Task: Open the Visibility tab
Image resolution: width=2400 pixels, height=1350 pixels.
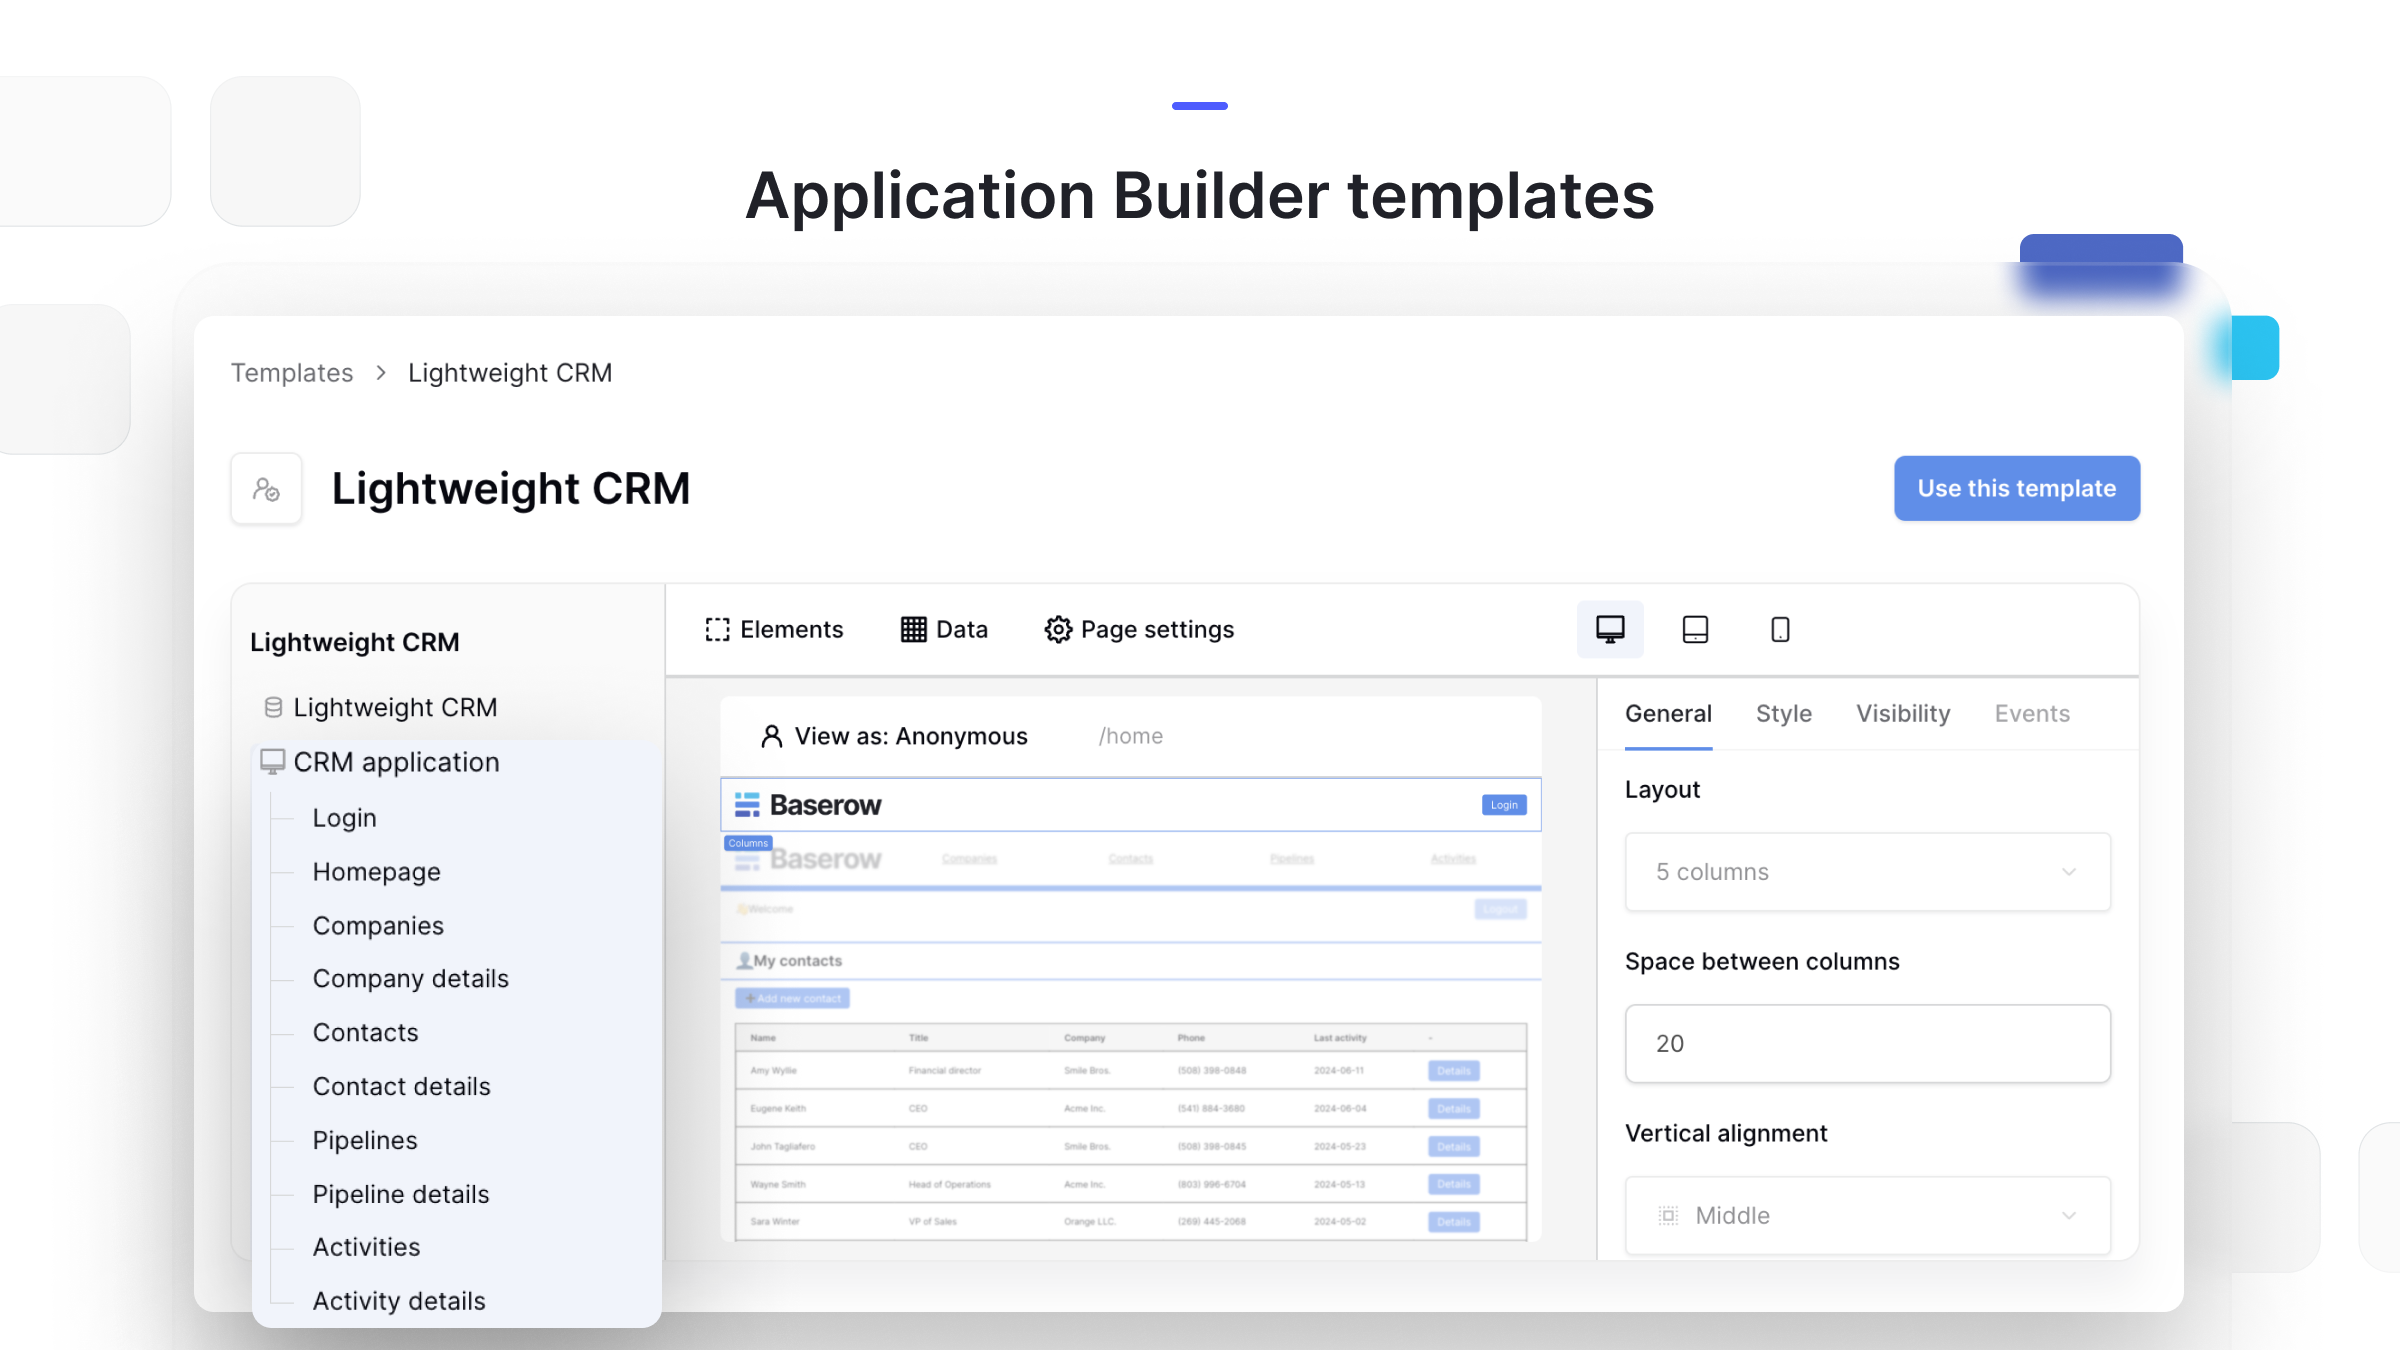Action: click(x=1902, y=713)
